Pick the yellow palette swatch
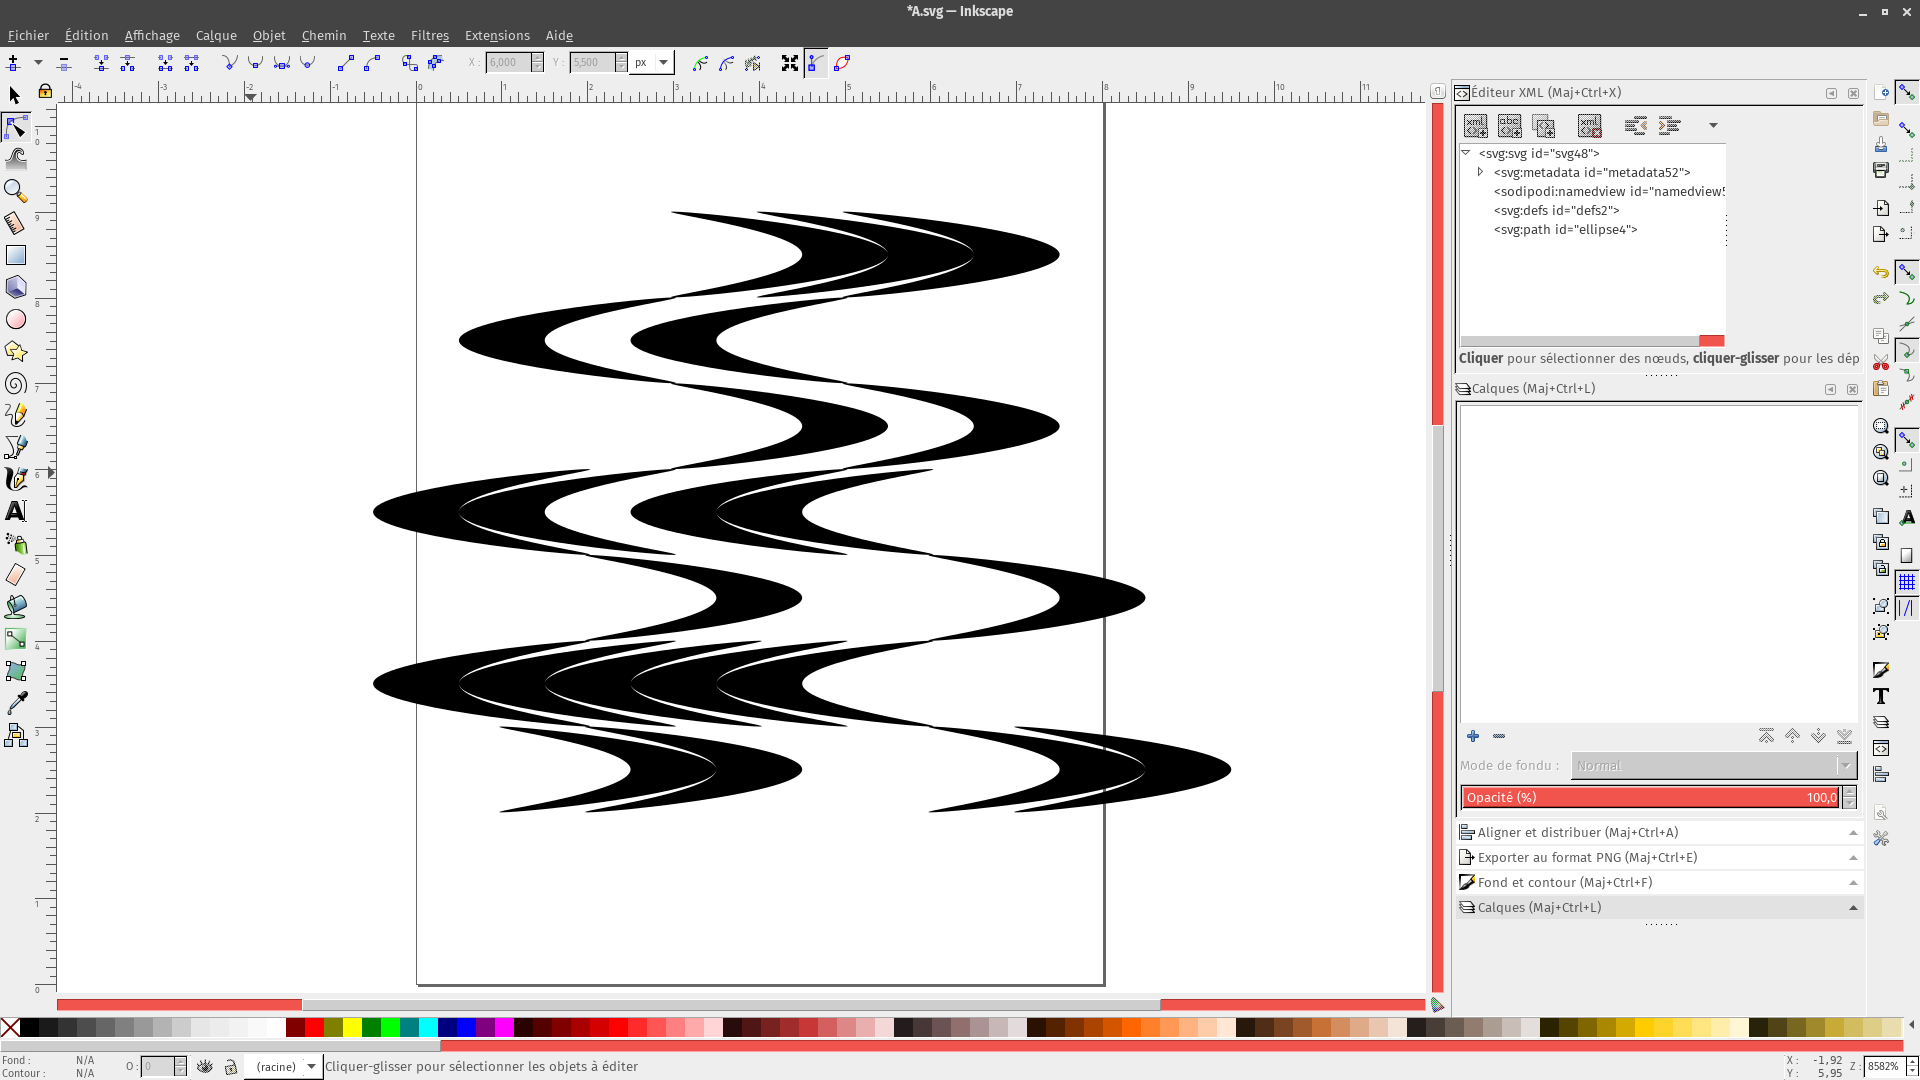The width and height of the screenshot is (1920, 1080). (x=352, y=1027)
